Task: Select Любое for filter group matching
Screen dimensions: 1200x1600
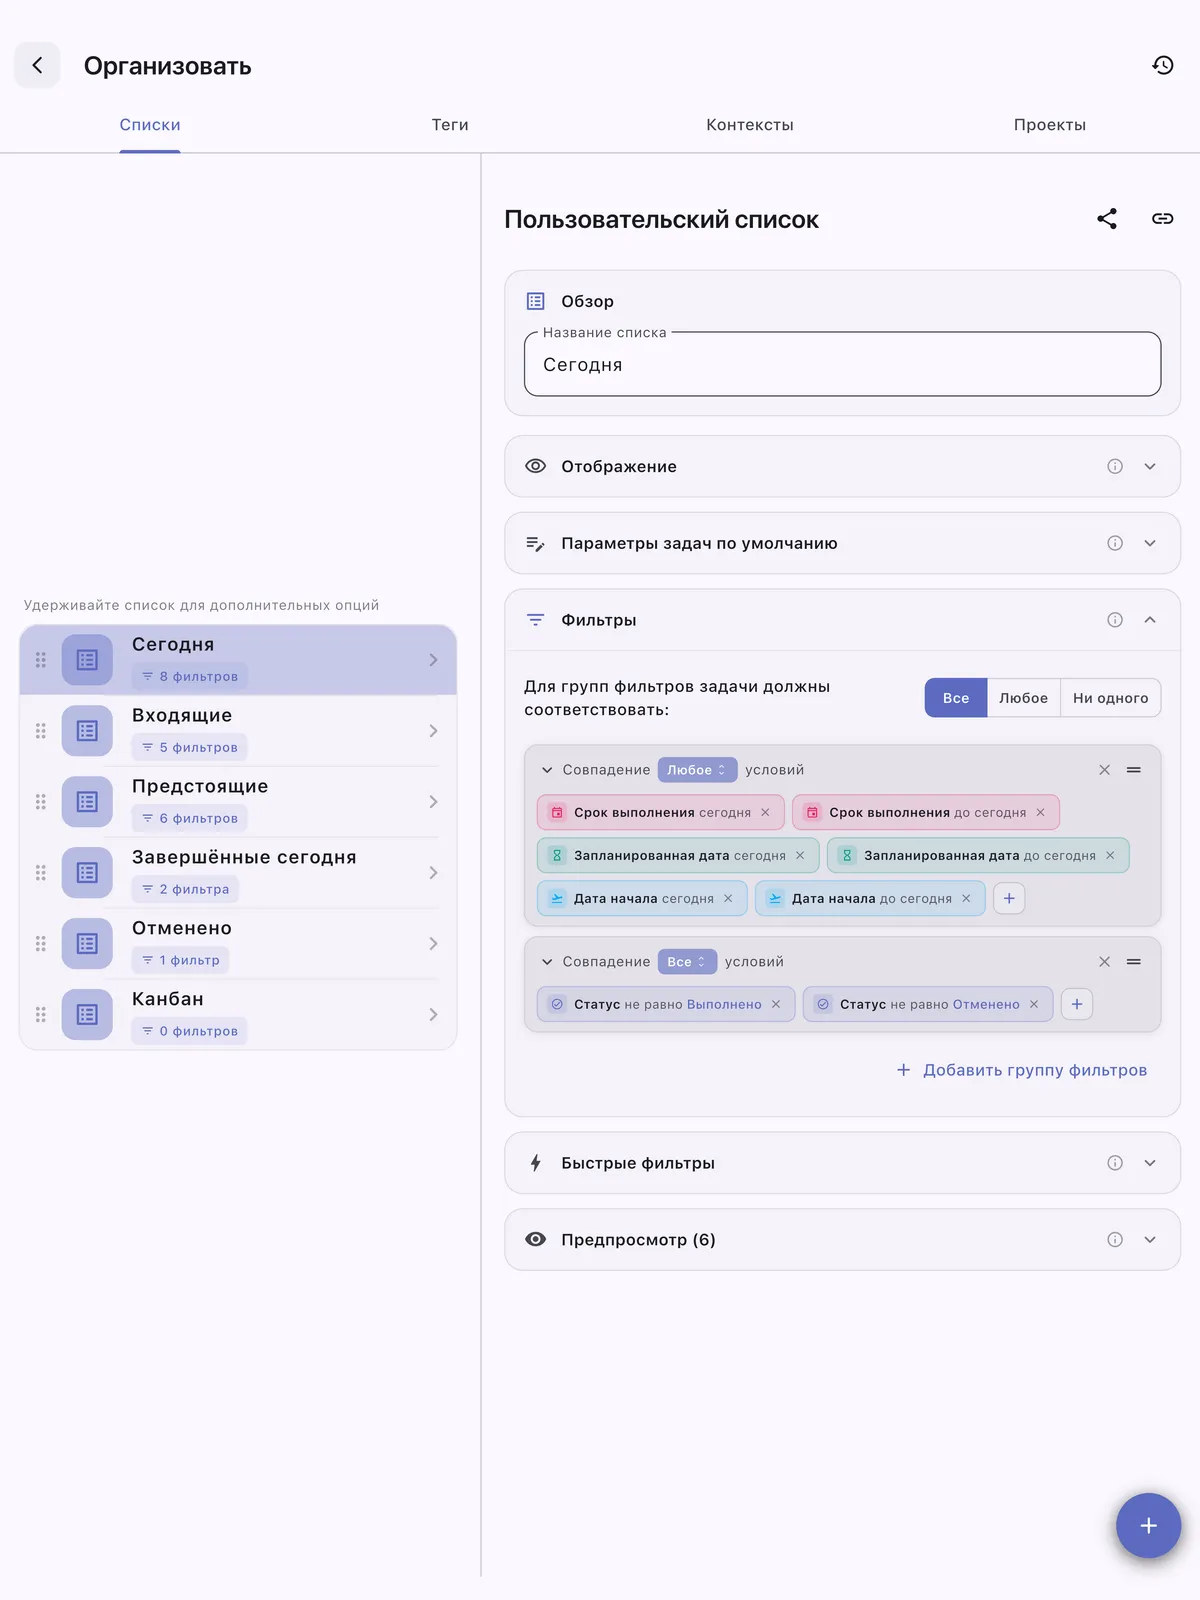Action: pos(1023,698)
